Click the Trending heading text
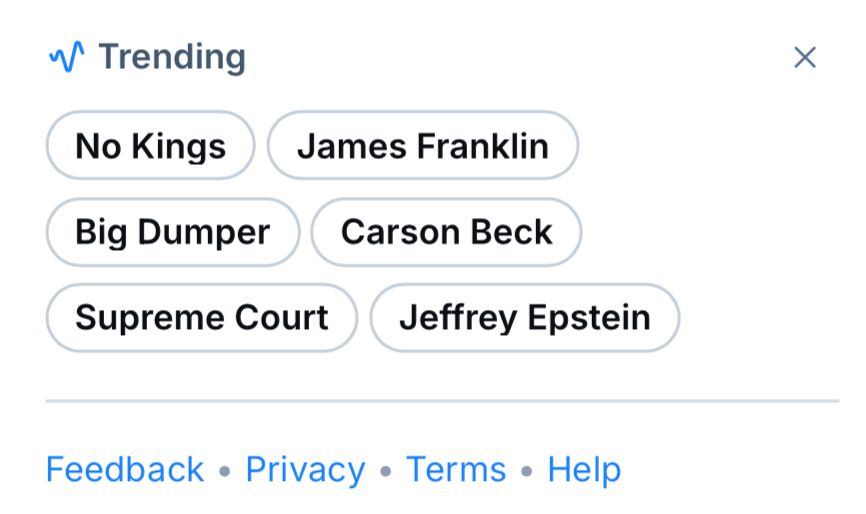Screen dimensions: 866x514 (x=171, y=58)
